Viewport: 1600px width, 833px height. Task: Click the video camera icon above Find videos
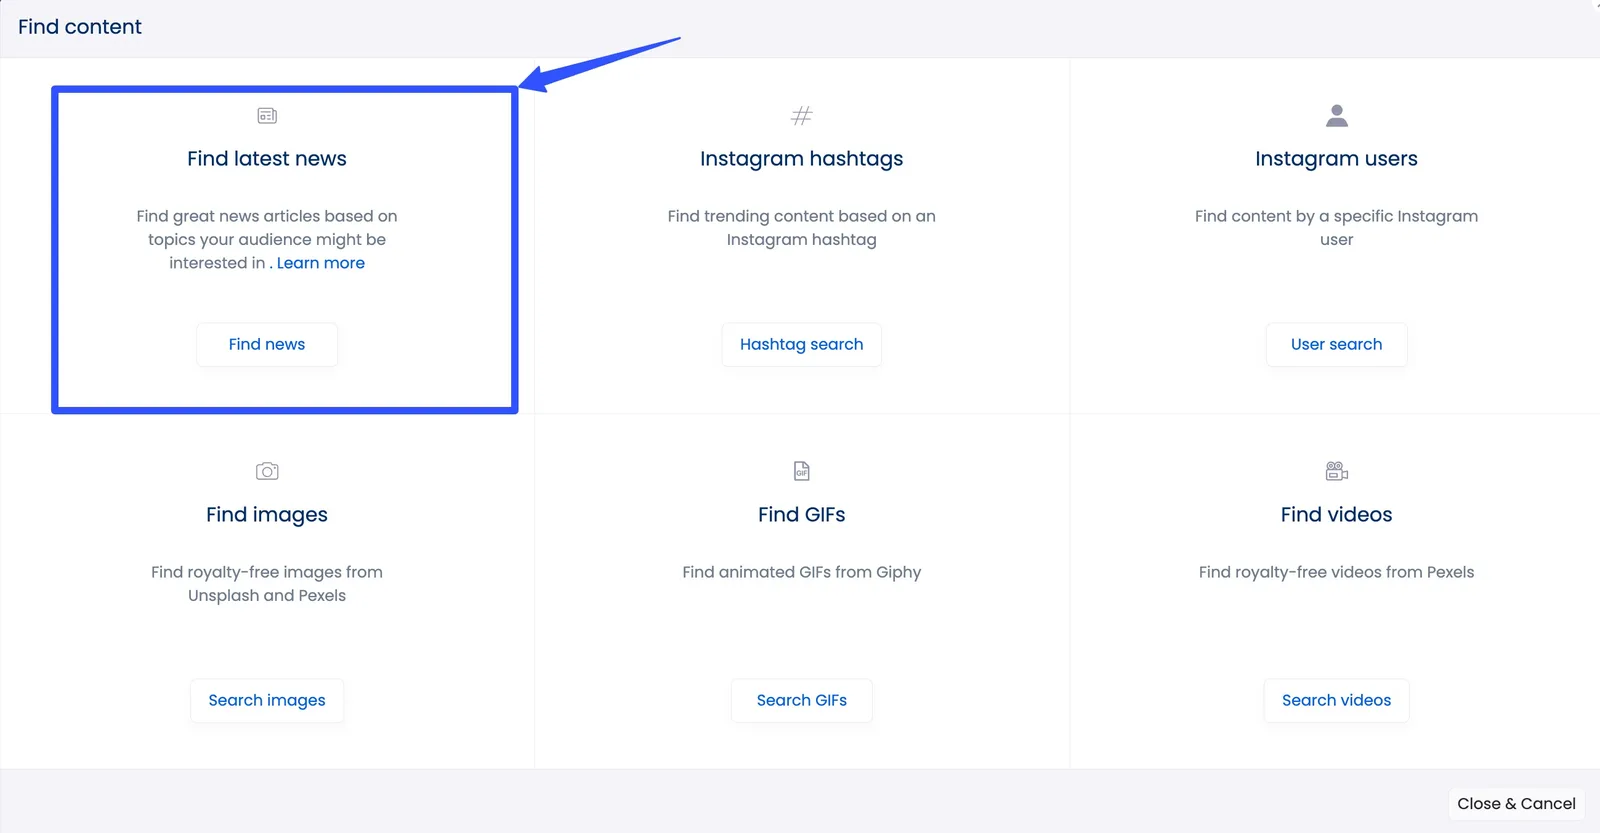pyautogui.click(x=1336, y=470)
